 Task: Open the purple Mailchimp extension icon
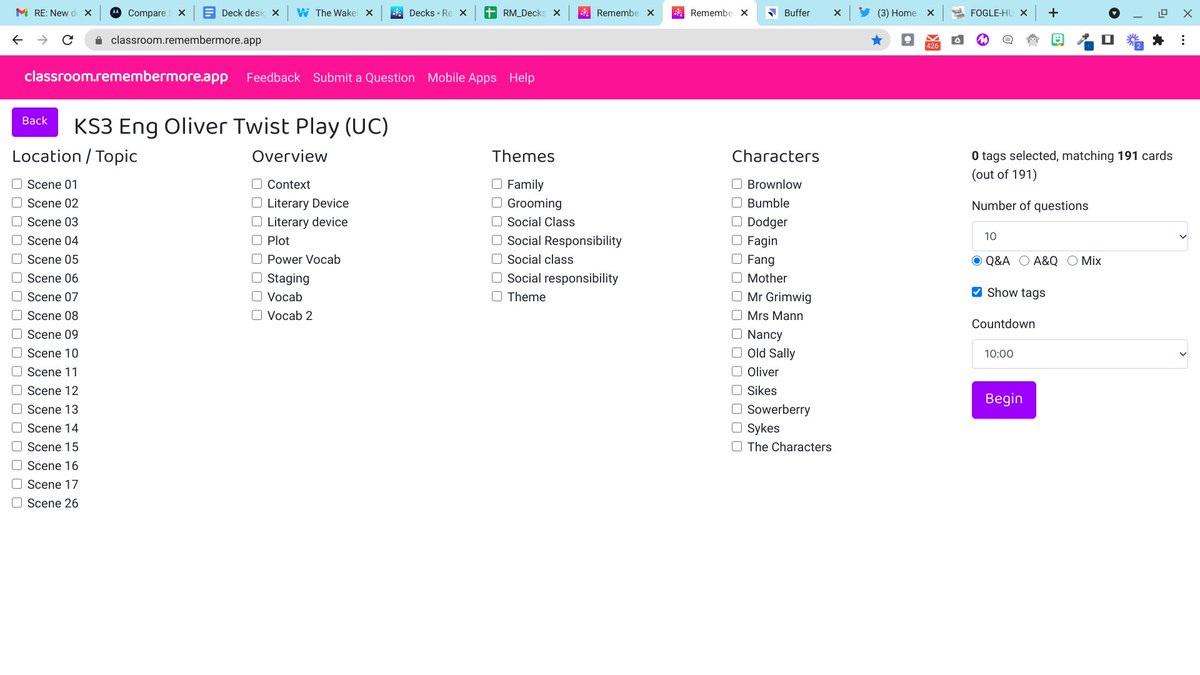point(982,39)
